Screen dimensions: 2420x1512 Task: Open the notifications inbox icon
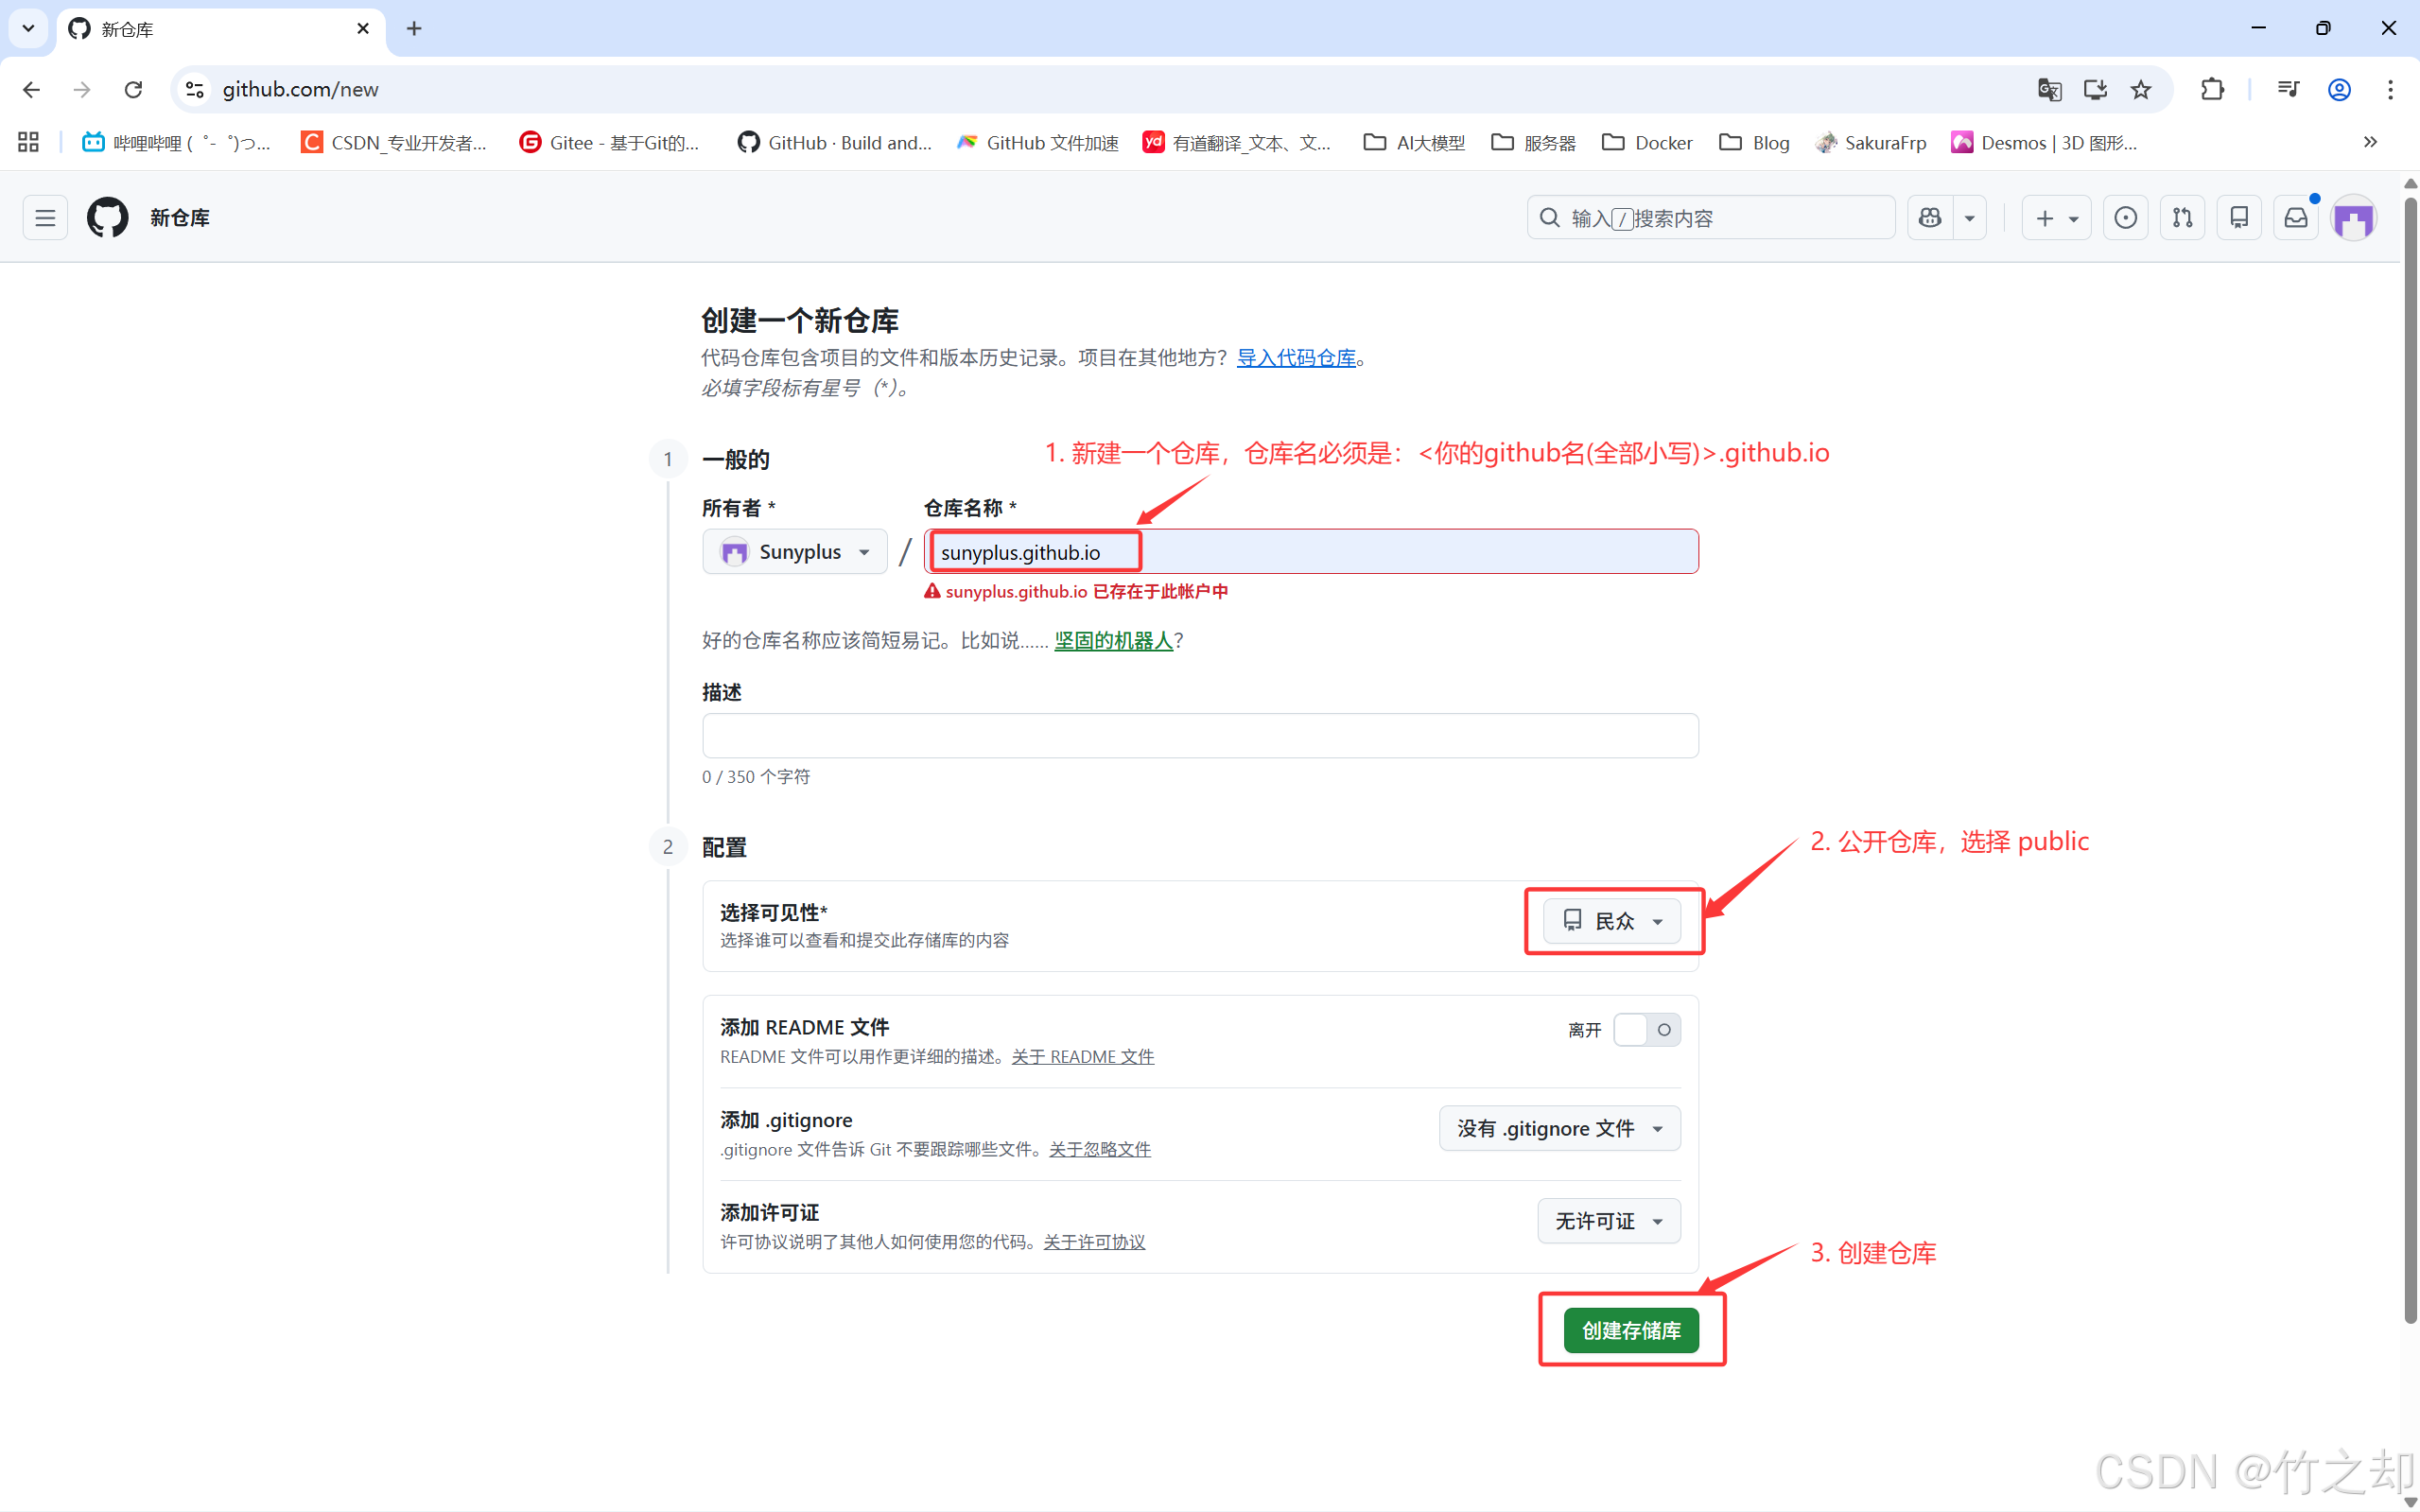(2296, 218)
